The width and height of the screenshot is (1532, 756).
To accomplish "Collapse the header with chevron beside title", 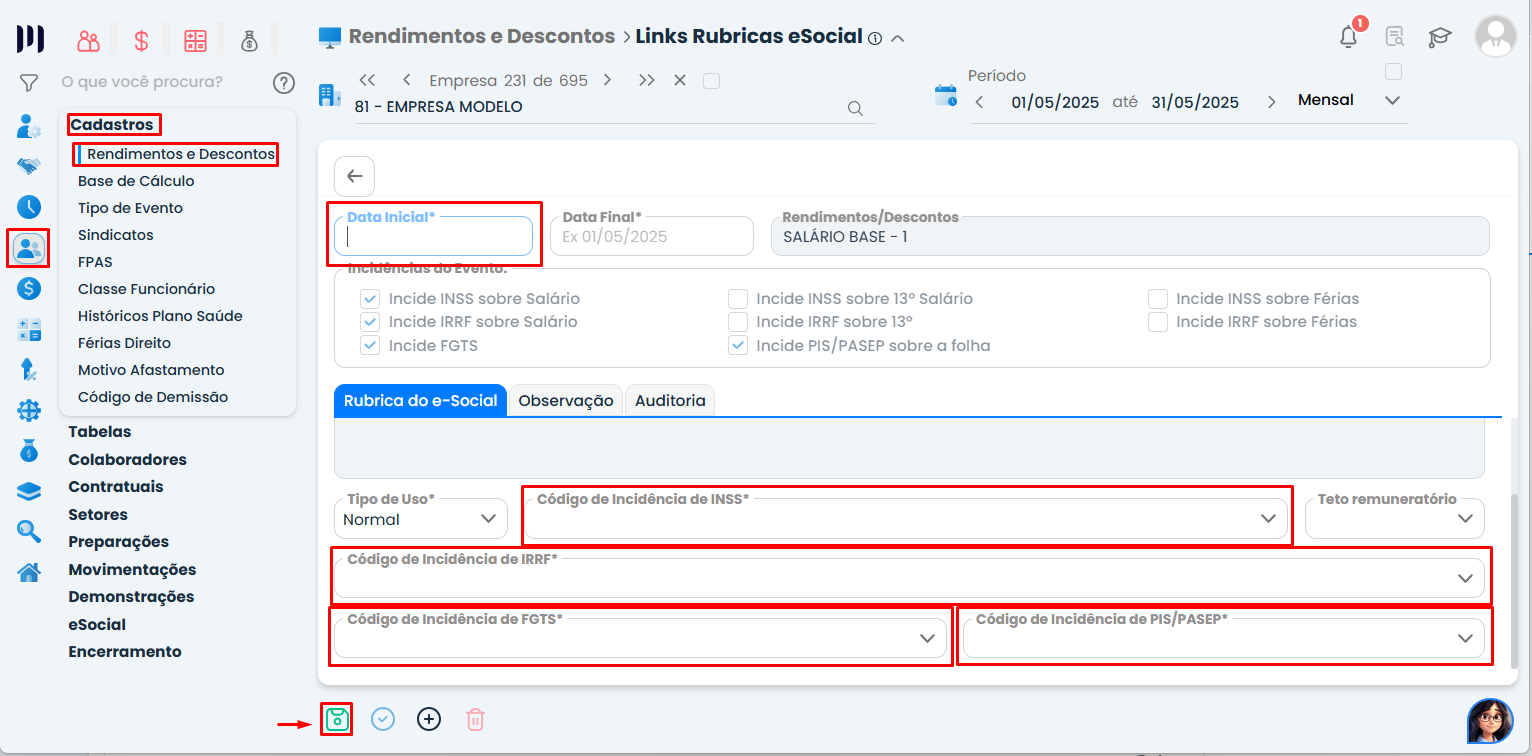I will coord(898,39).
